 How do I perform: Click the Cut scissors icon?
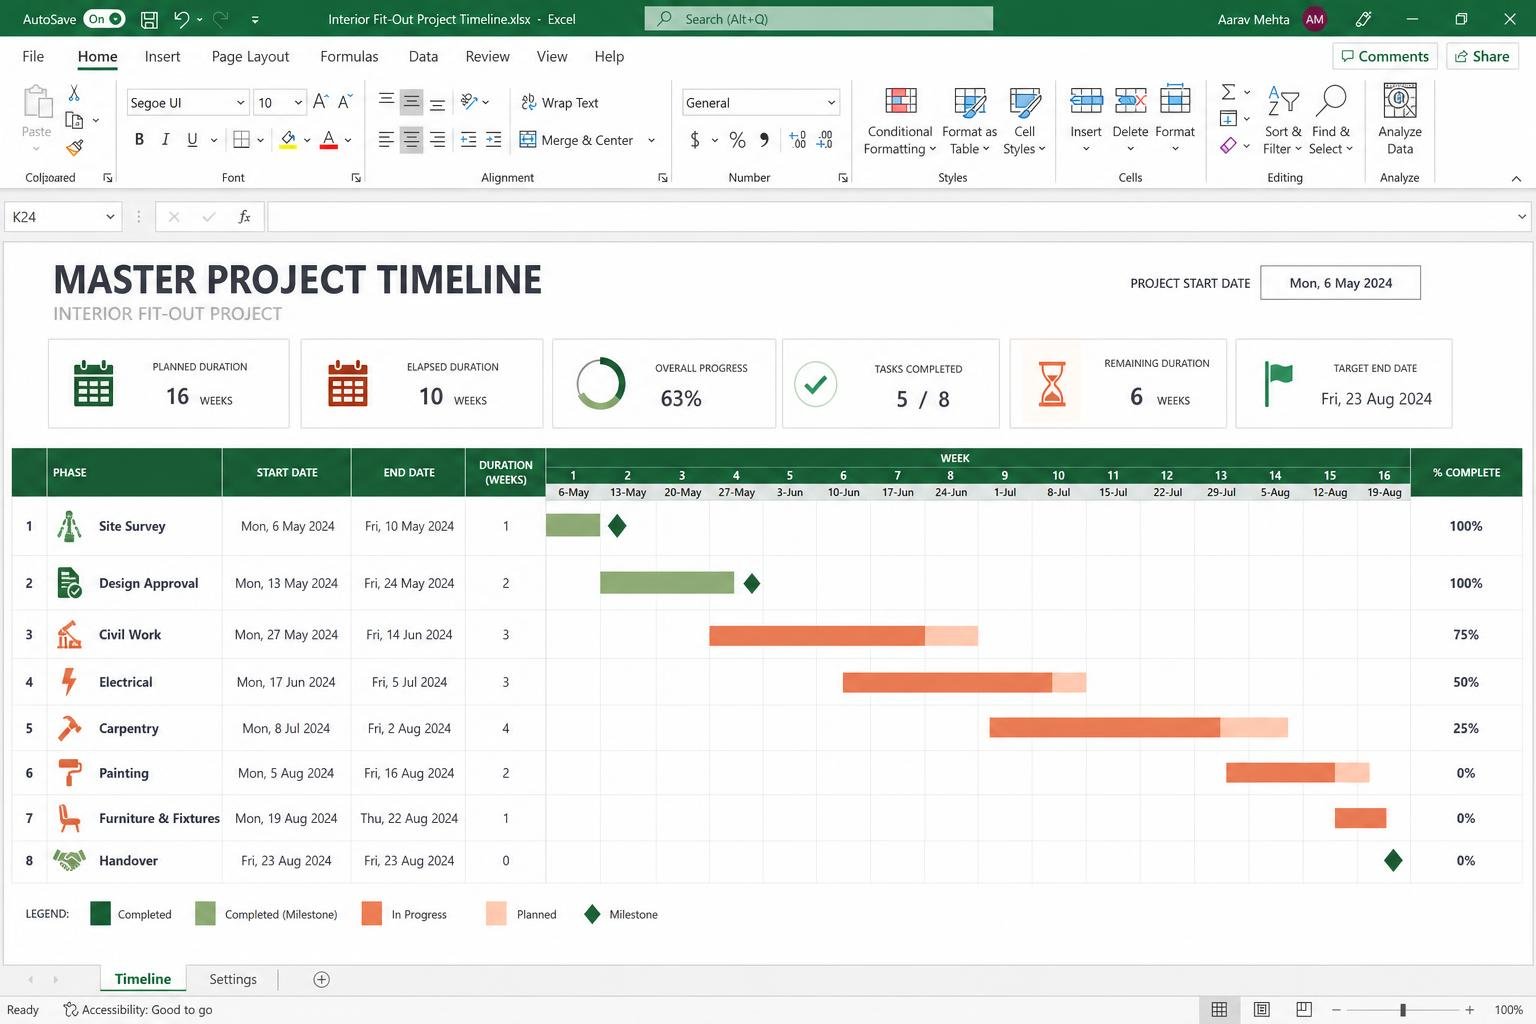[x=74, y=93]
